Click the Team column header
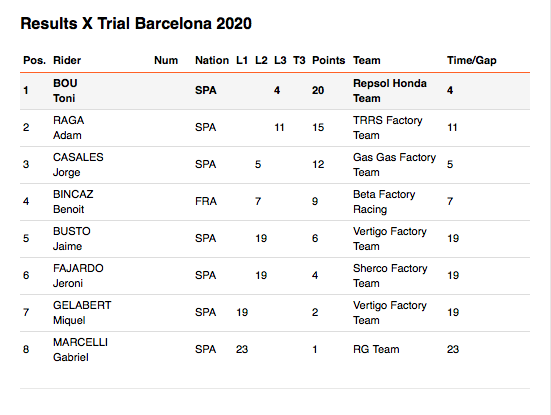Image resolution: width=551 pixels, height=415 pixels. (367, 60)
